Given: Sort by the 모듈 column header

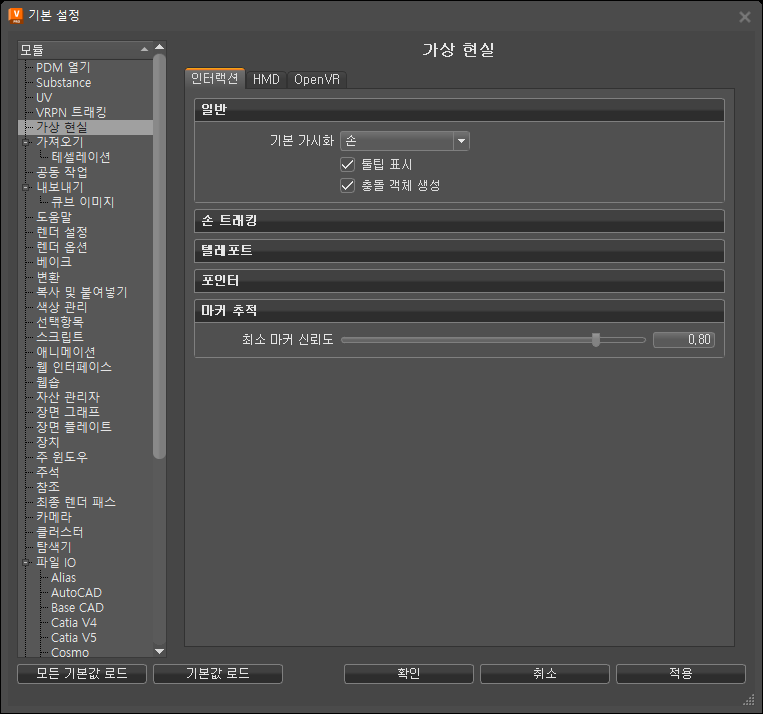Looking at the screenshot, I should coord(85,50).
